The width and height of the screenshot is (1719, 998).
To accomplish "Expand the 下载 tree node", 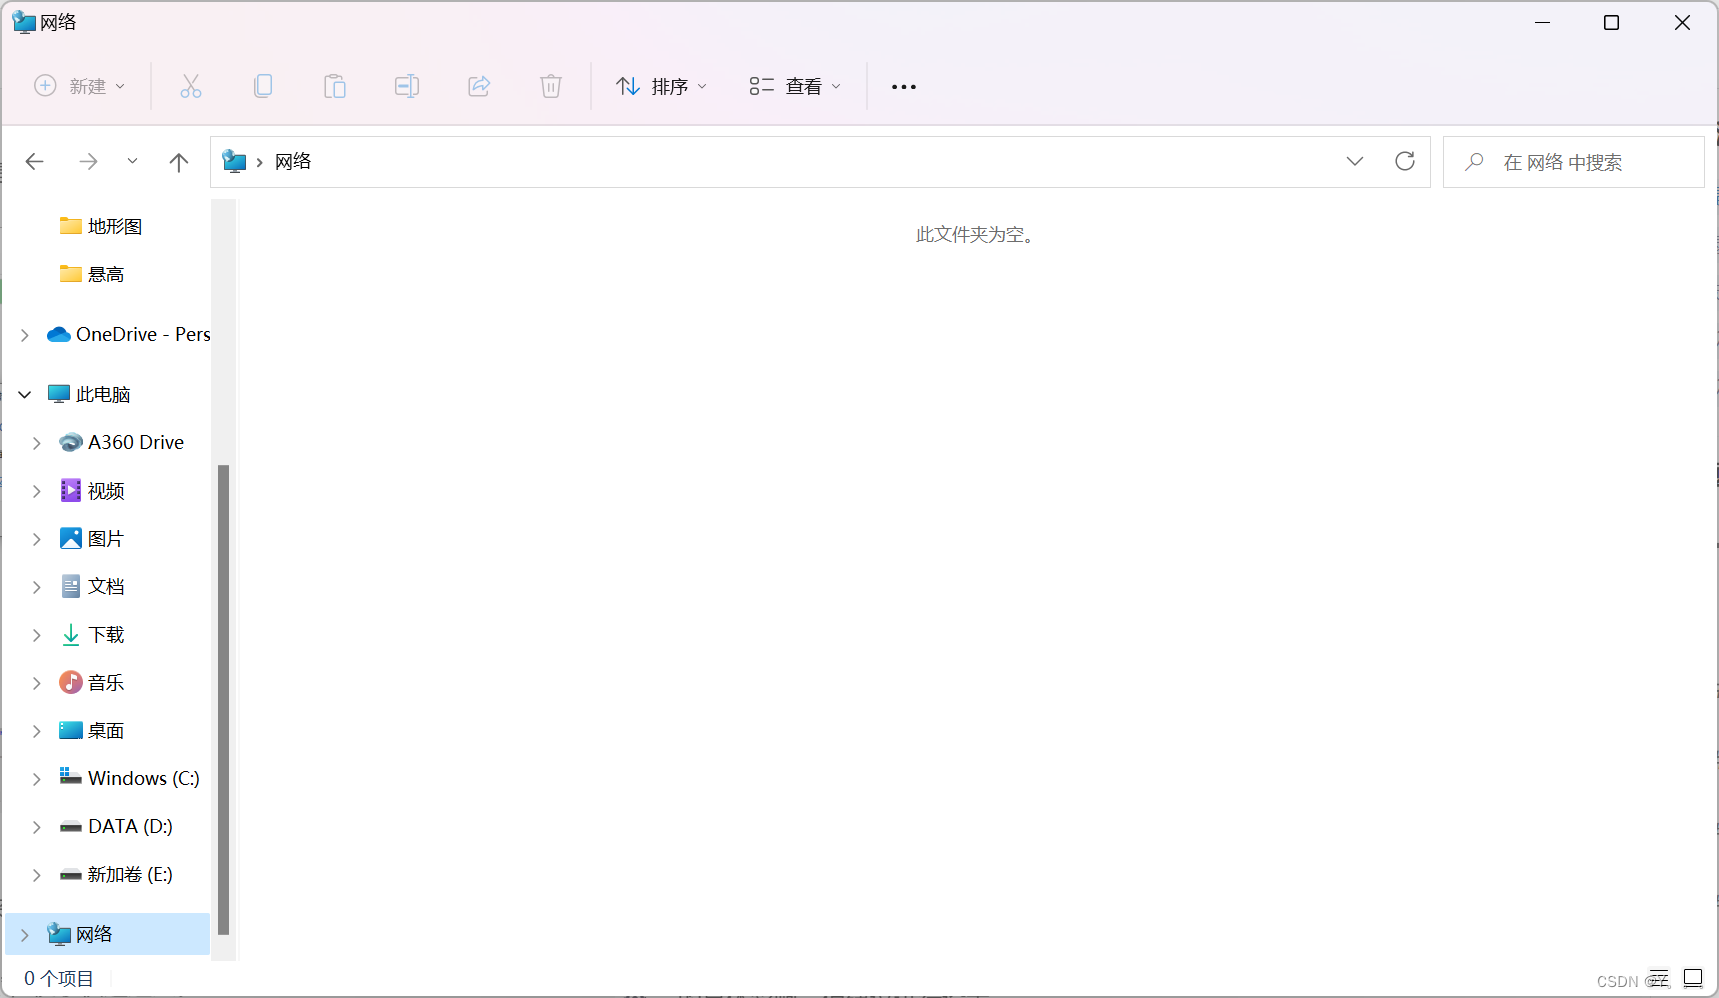I will [x=37, y=635].
